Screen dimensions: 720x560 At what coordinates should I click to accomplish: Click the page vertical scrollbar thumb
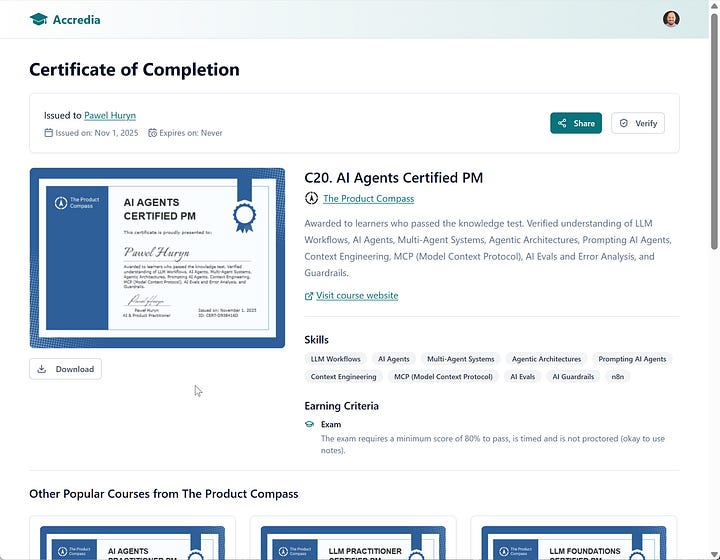pyautogui.click(x=714, y=131)
